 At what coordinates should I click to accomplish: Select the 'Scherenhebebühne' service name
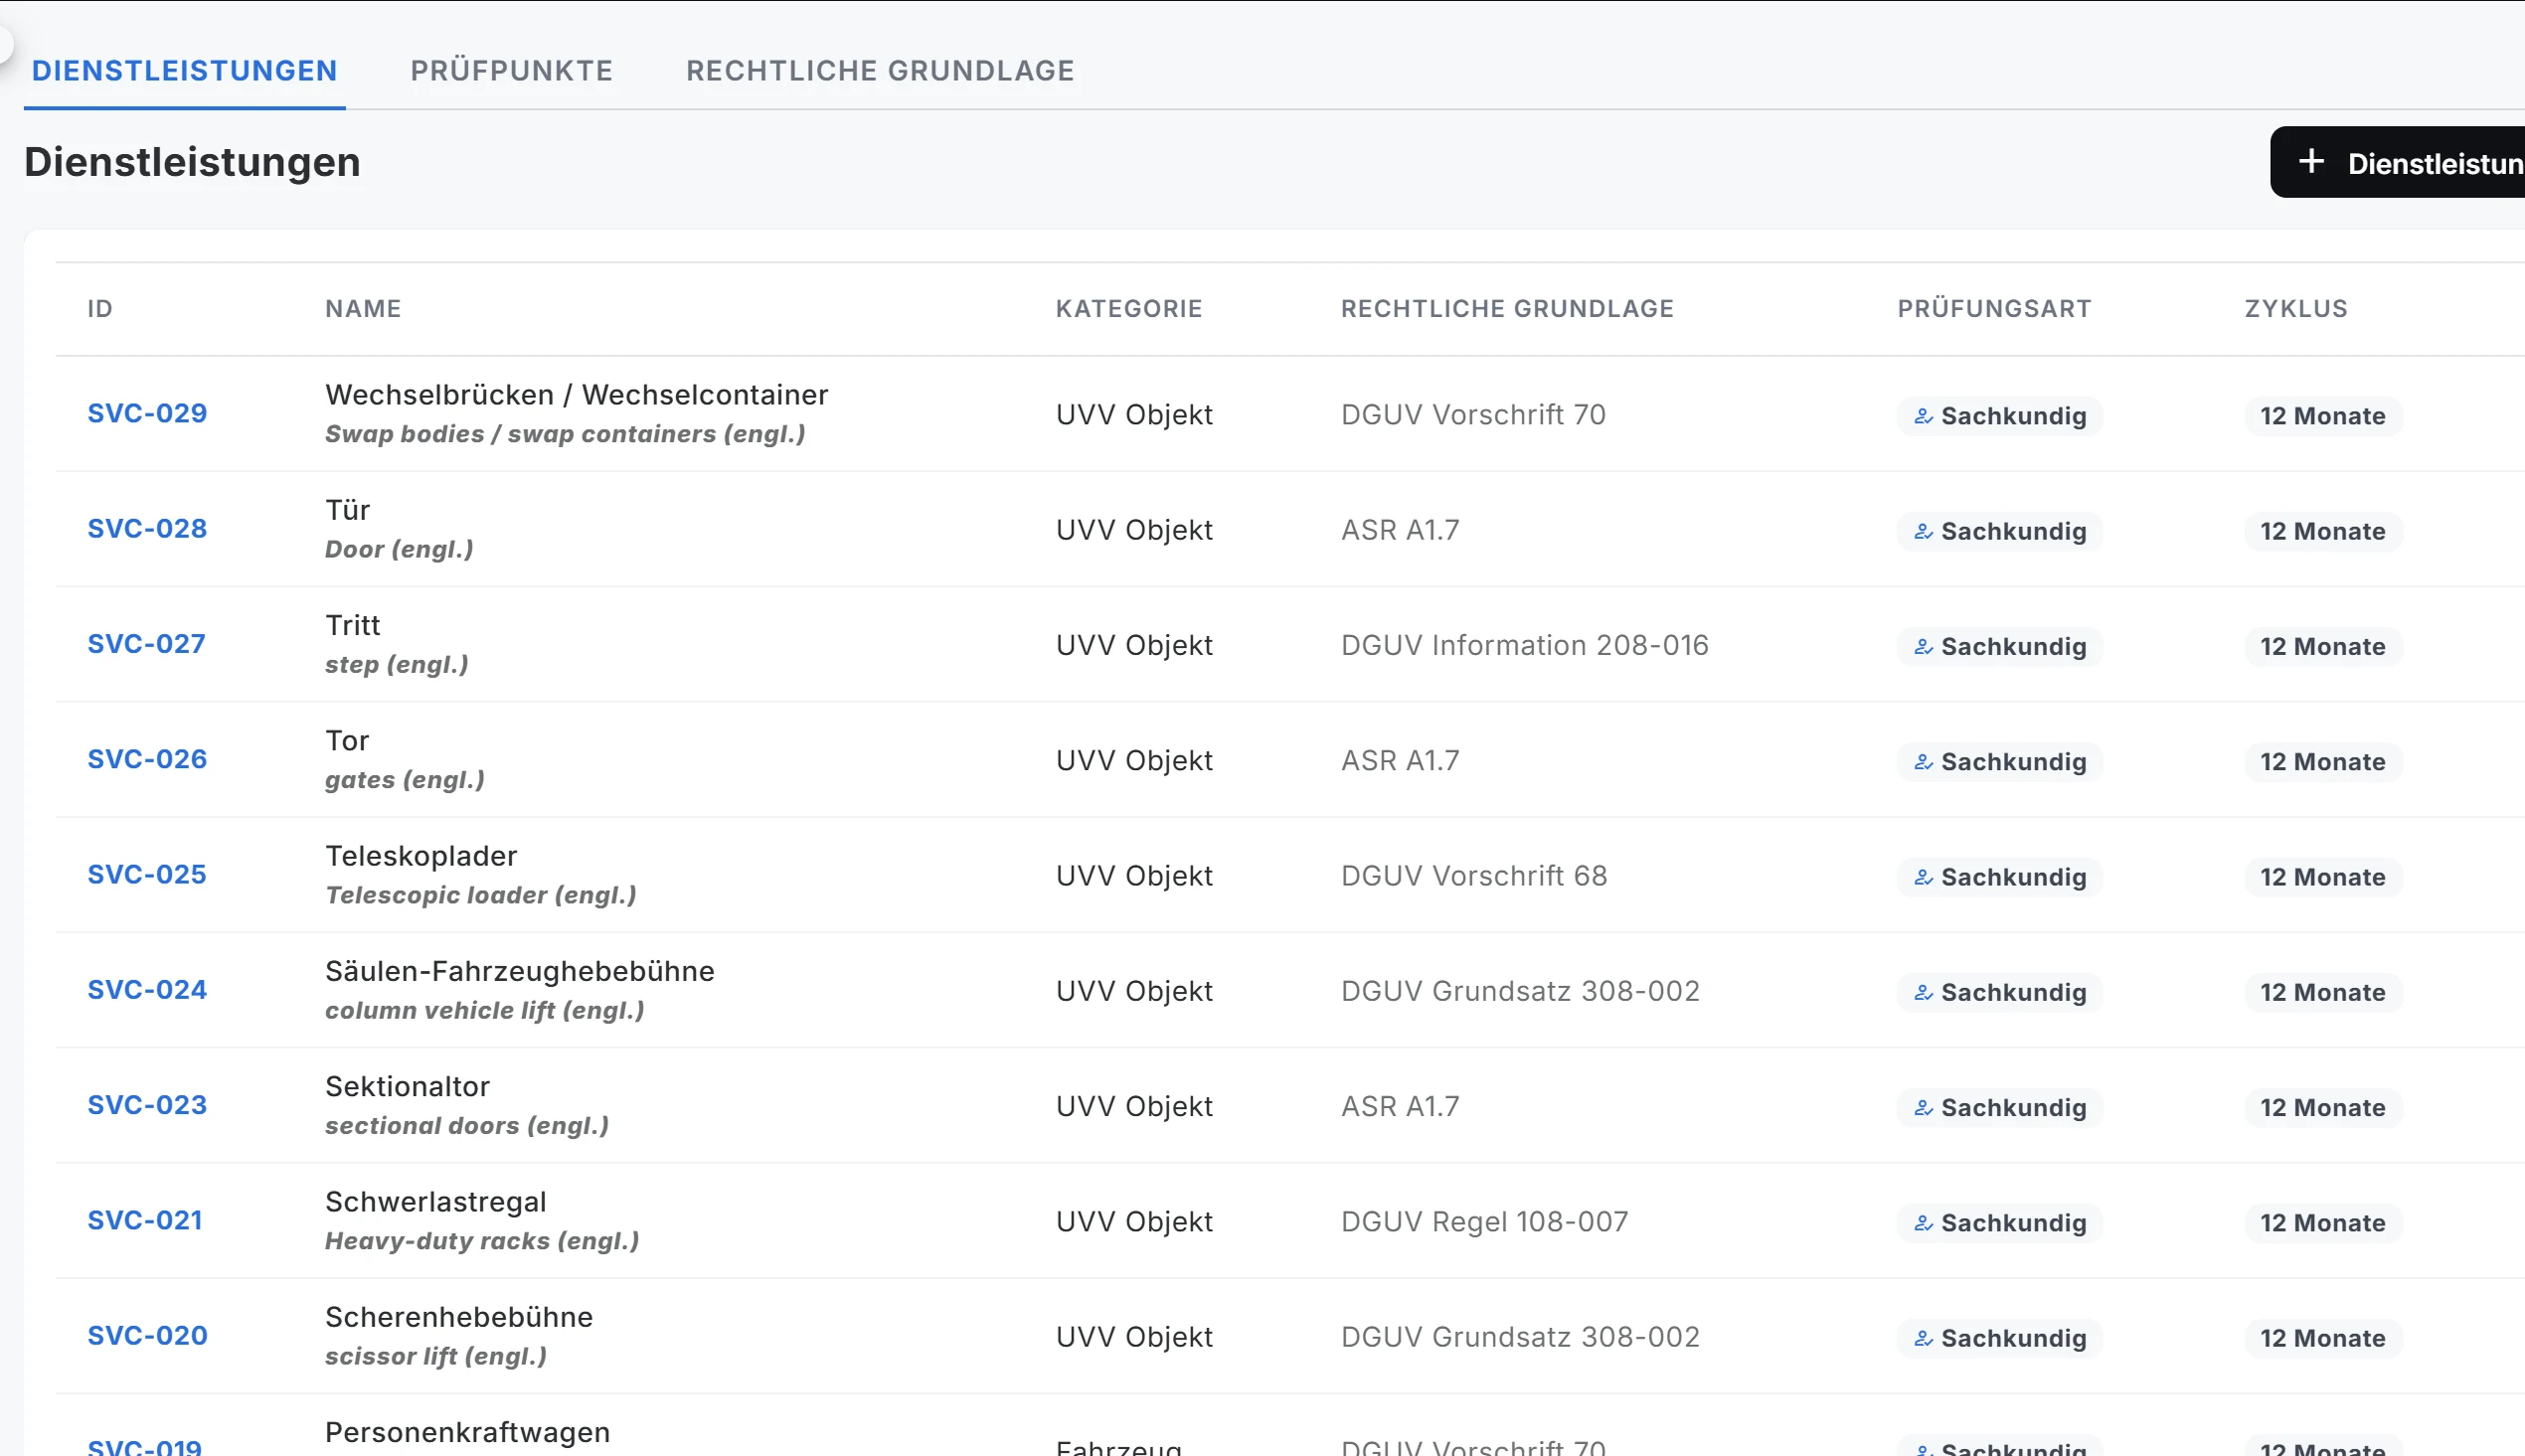[459, 1317]
